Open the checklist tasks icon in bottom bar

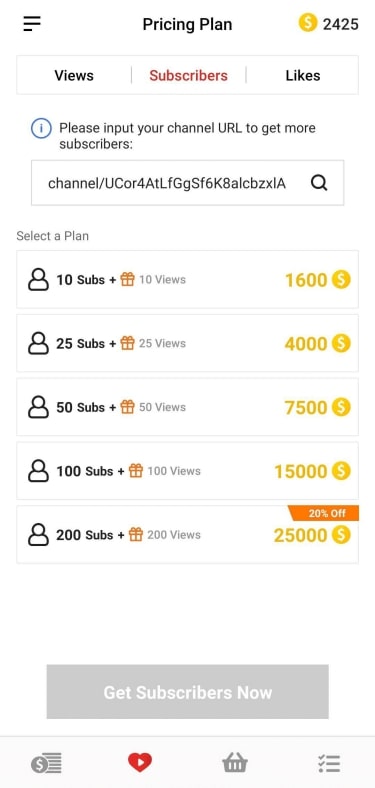329,763
